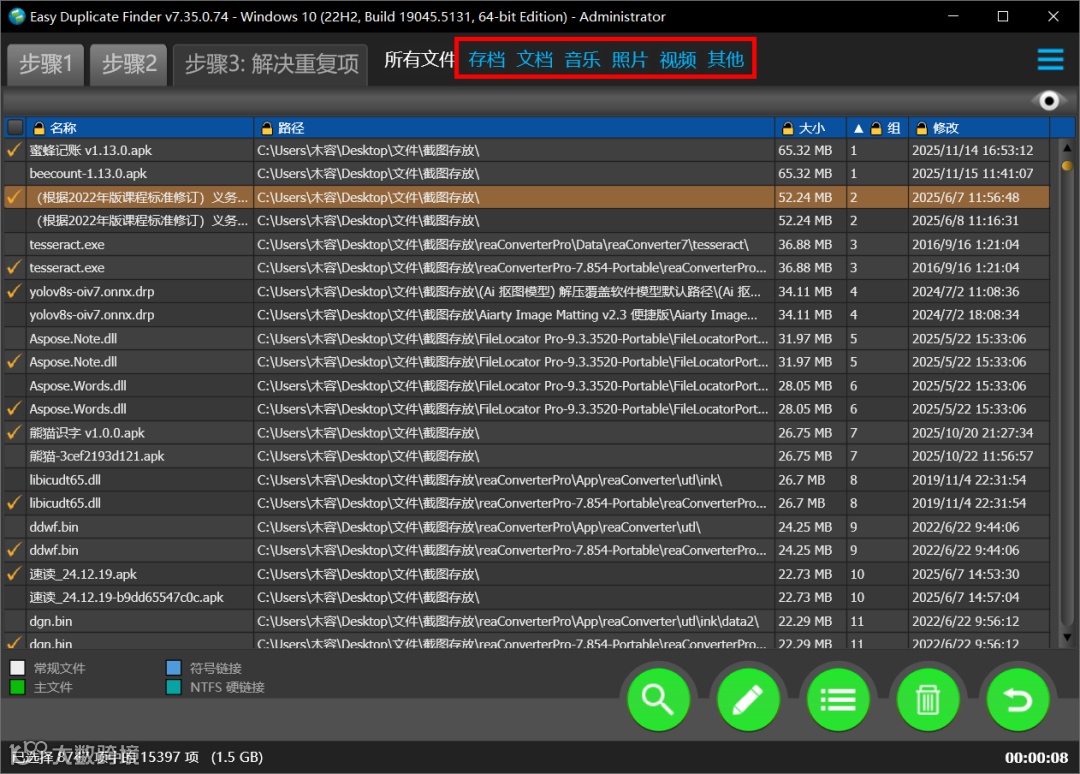Check 熊猫-3cef2193d121.apk
This screenshot has width=1080, height=774.
pyautogui.click(x=14, y=456)
